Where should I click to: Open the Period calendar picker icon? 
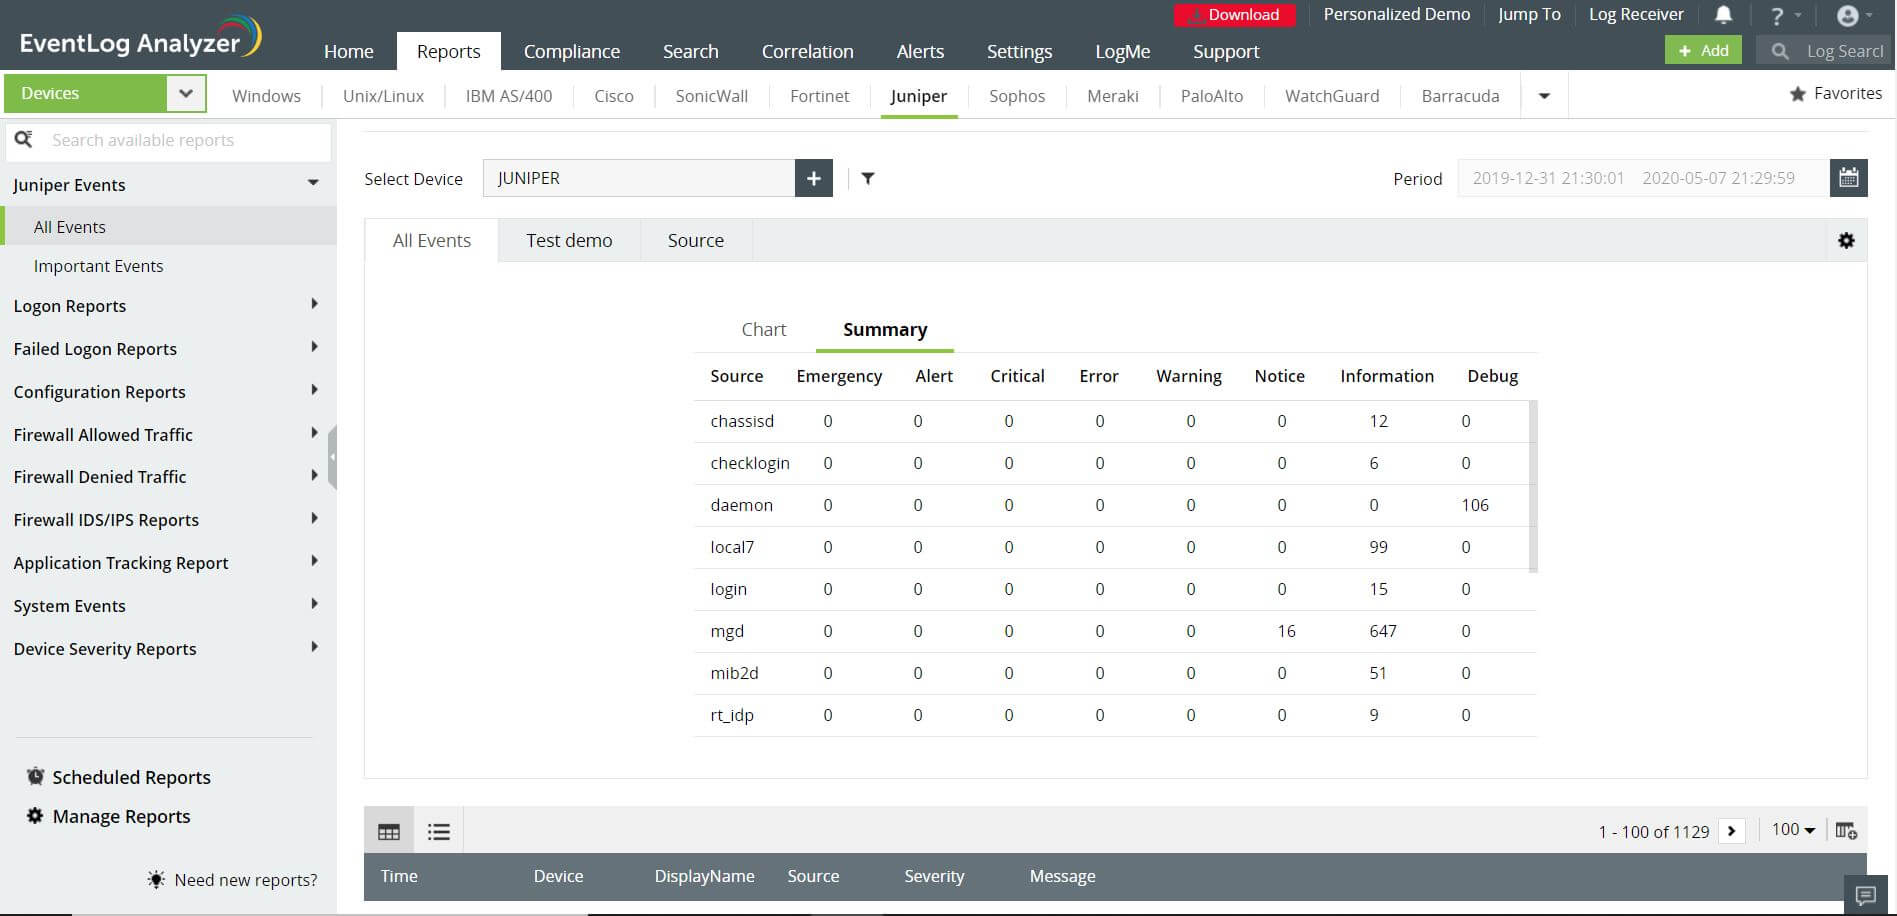(x=1849, y=178)
